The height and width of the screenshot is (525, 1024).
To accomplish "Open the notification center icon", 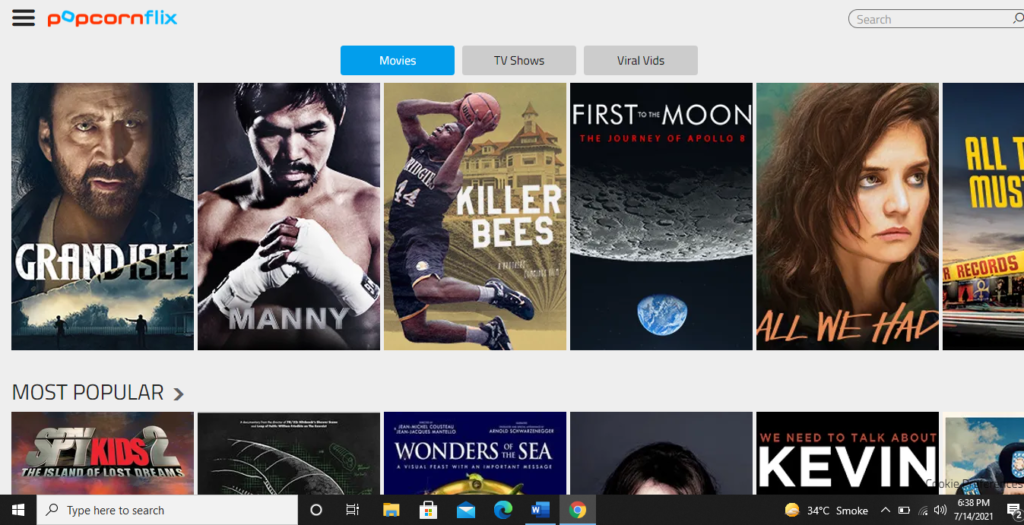I will click(x=1014, y=510).
